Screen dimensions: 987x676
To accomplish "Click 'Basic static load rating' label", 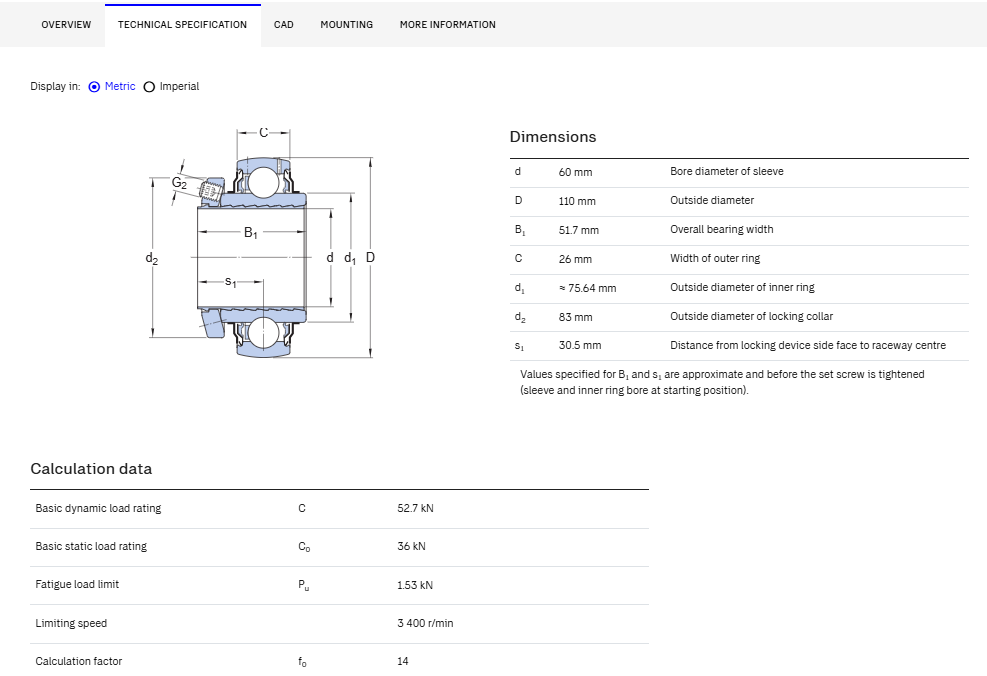I will [91, 546].
